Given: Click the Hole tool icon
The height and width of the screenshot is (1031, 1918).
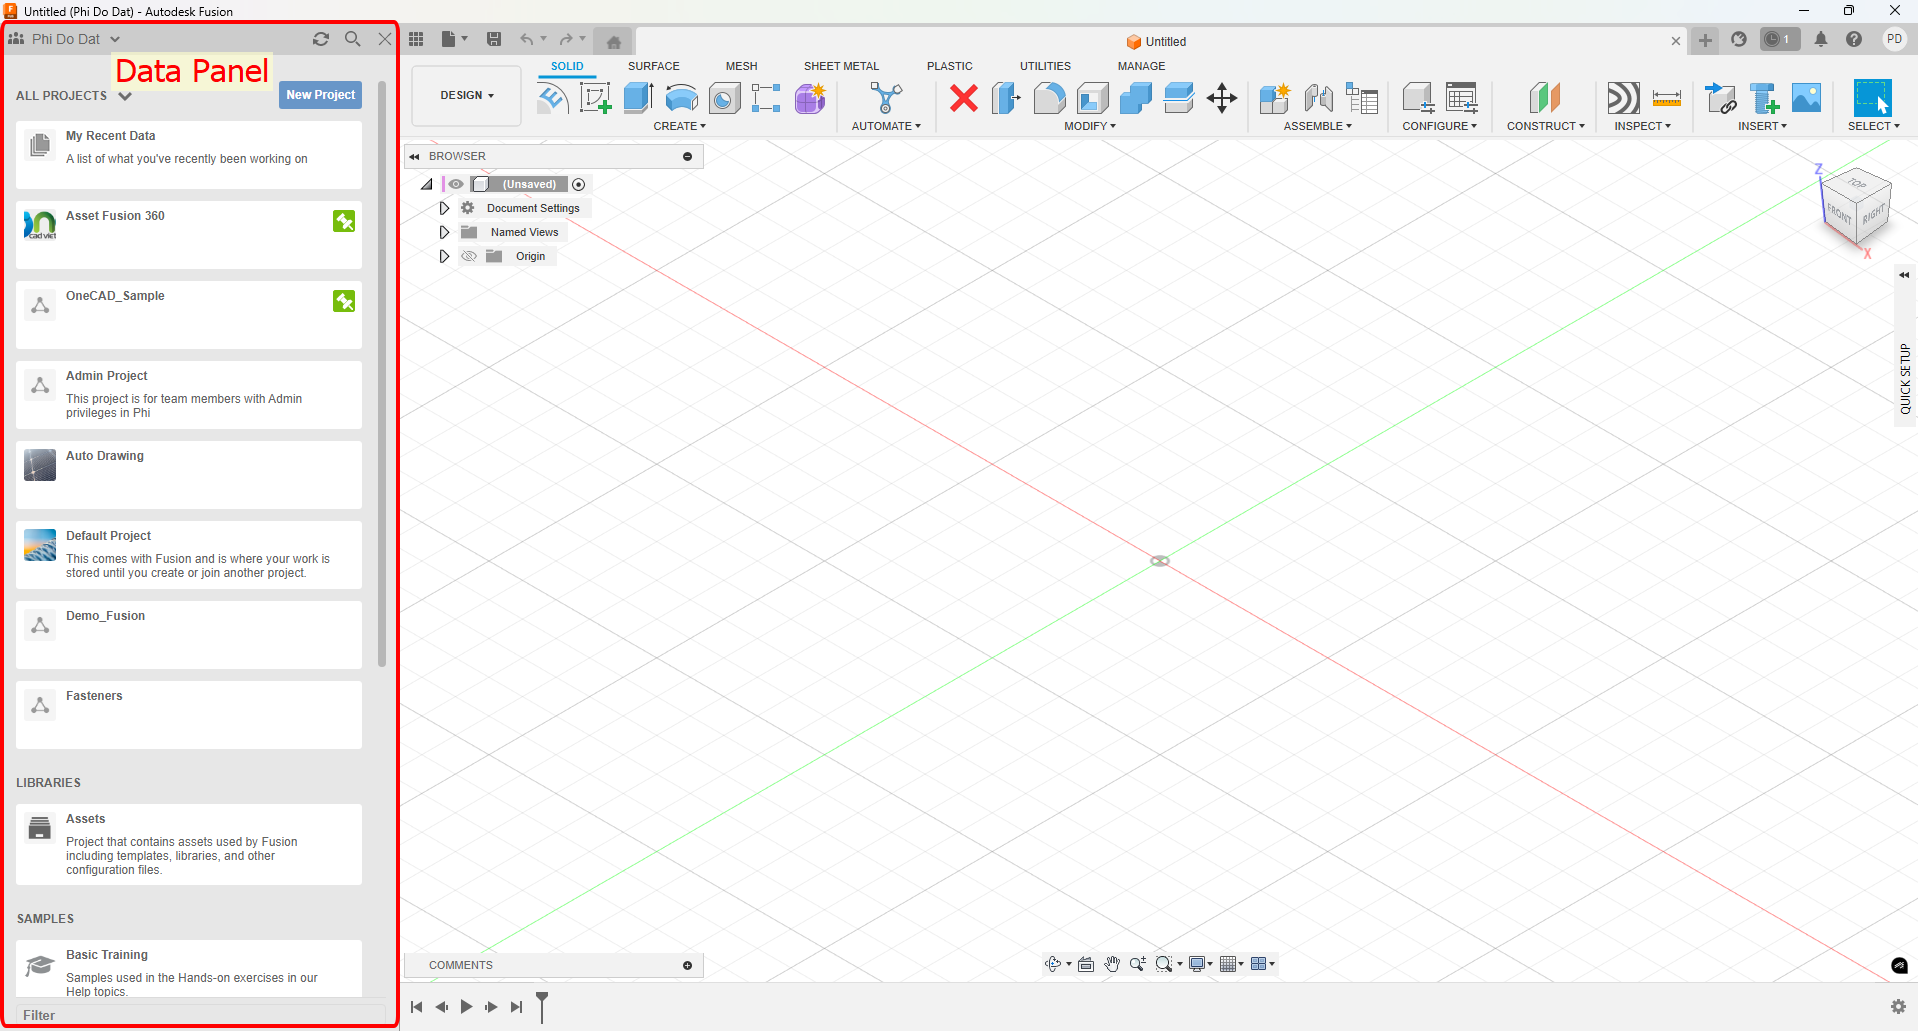Looking at the screenshot, I should (x=724, y=98).
